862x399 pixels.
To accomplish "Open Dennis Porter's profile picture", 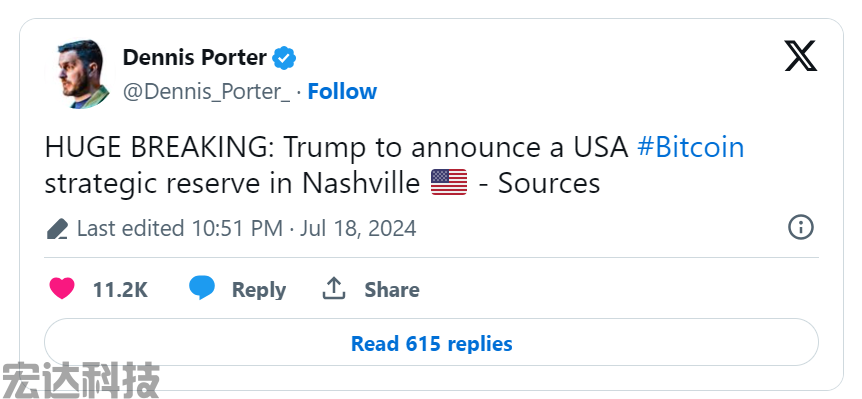I will point(80,74).
